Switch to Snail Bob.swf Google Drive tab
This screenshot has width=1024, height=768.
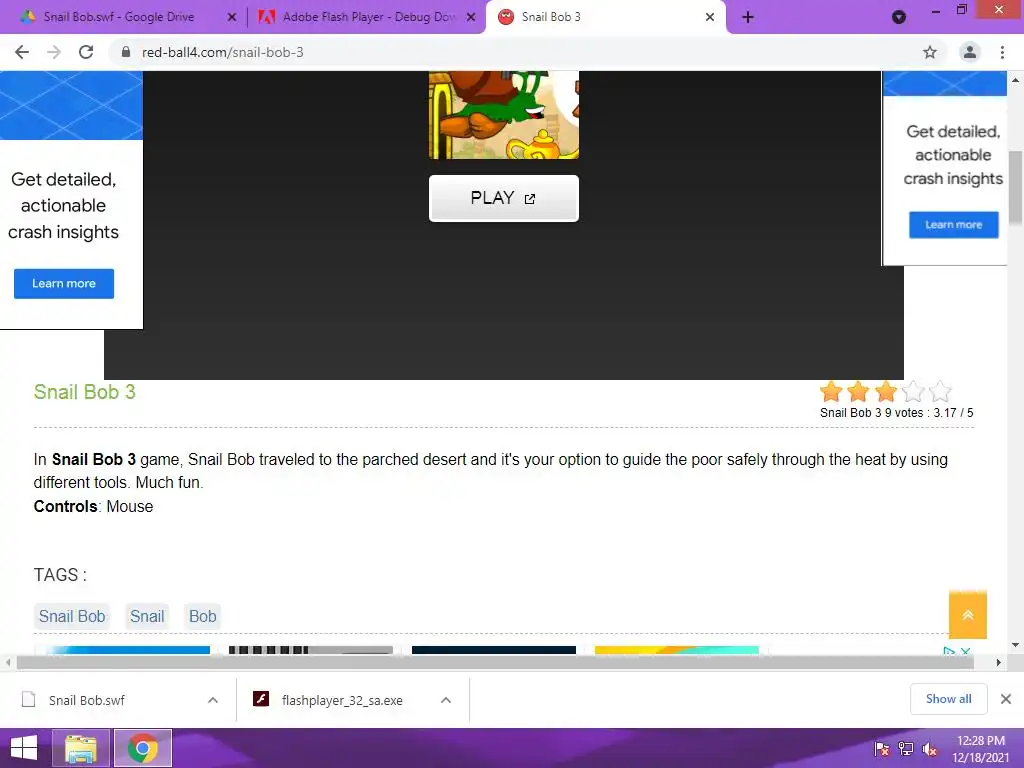point(118,17)
